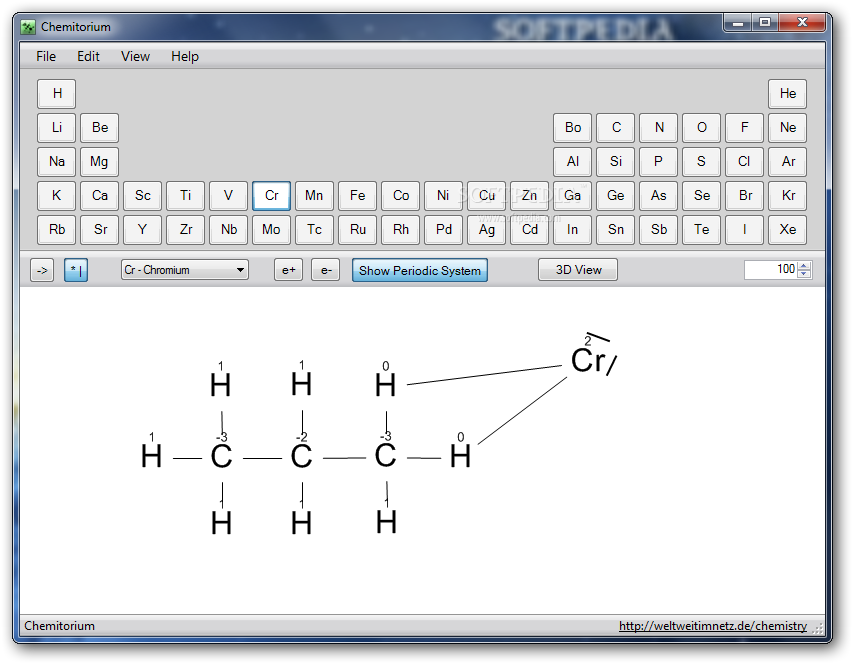Choose the Sodium (Na) element
The height and width of the screenshot is (664, 853).
click(57, 162)
